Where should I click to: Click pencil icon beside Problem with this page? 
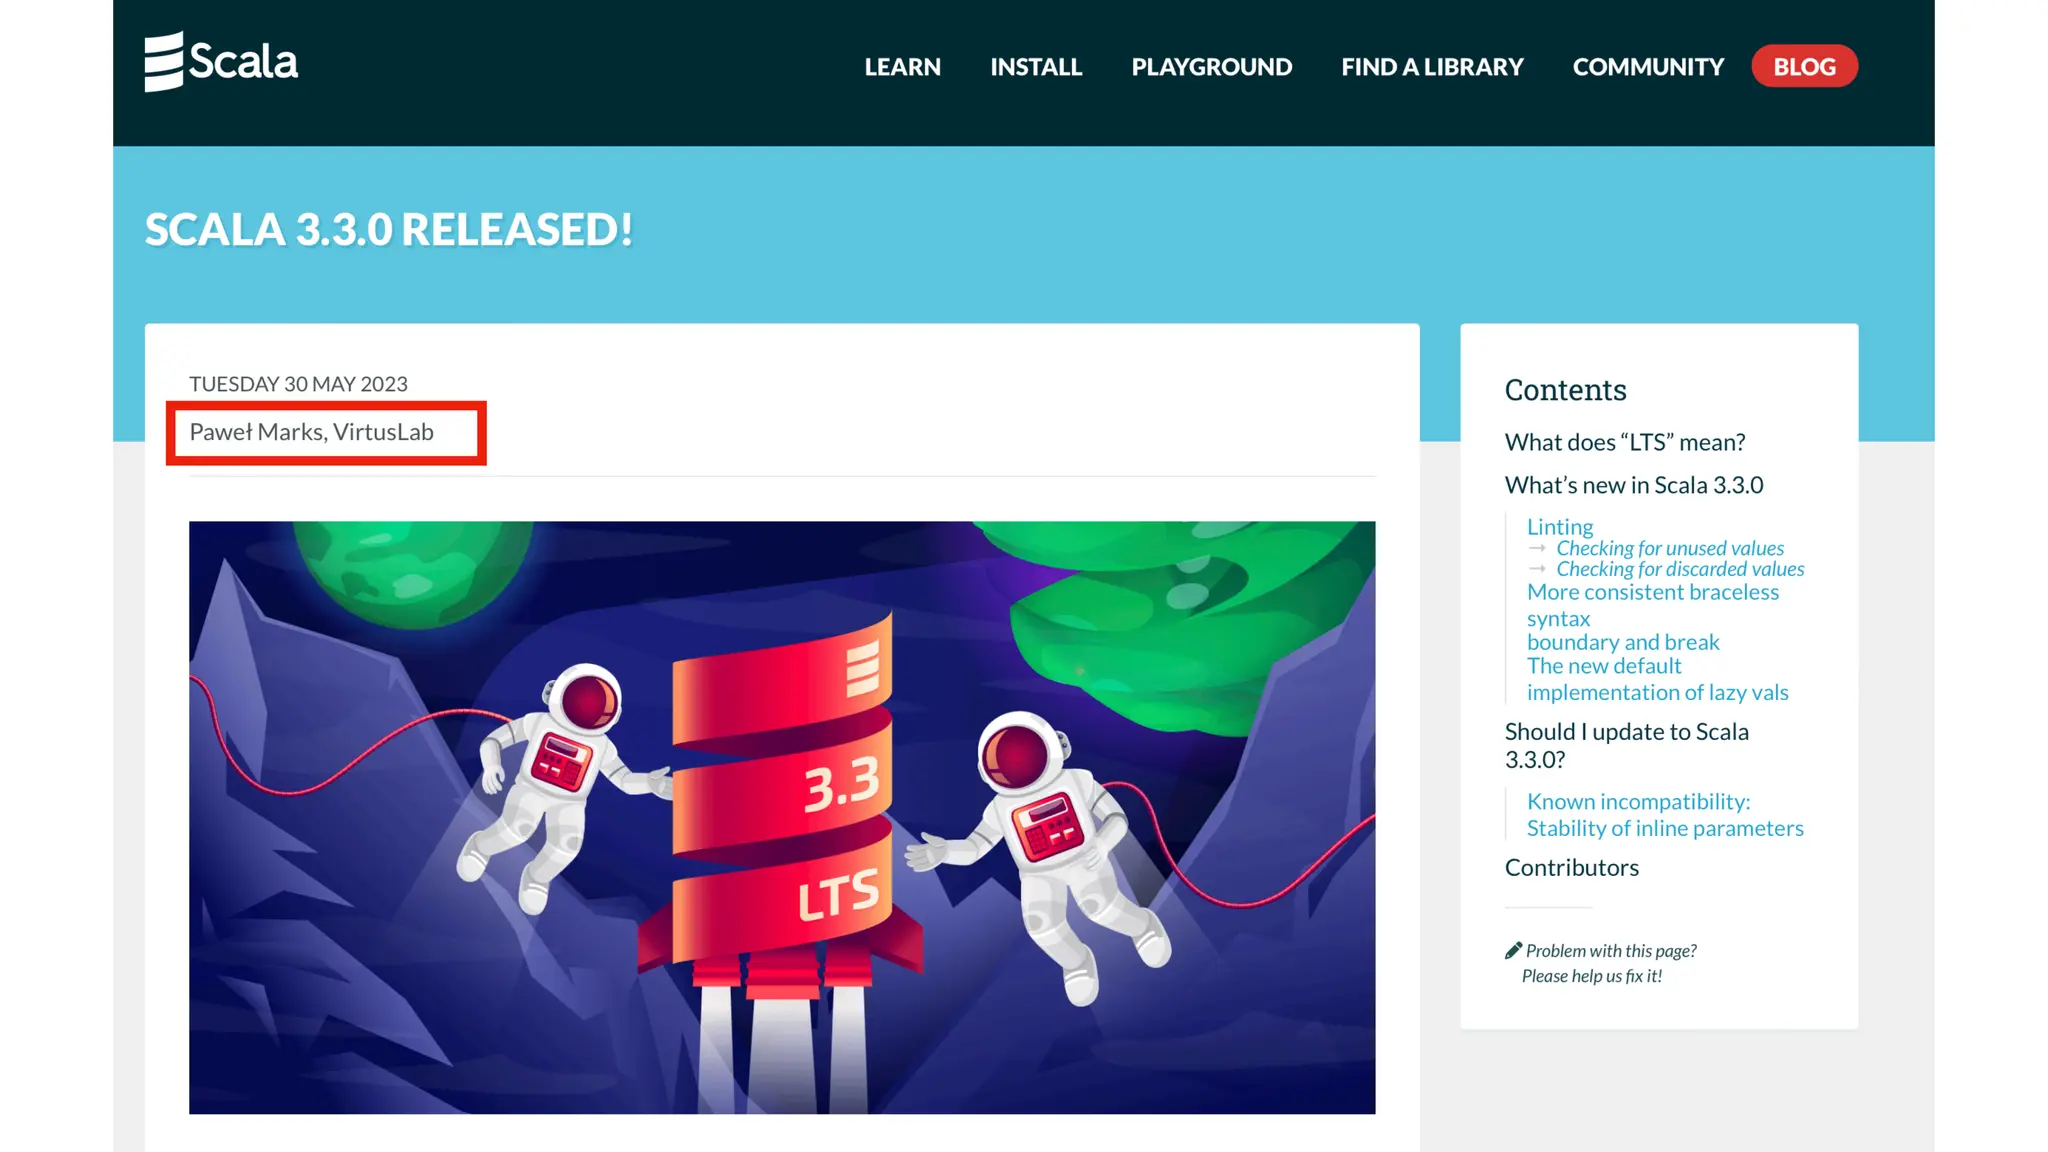click(1513, 950)
